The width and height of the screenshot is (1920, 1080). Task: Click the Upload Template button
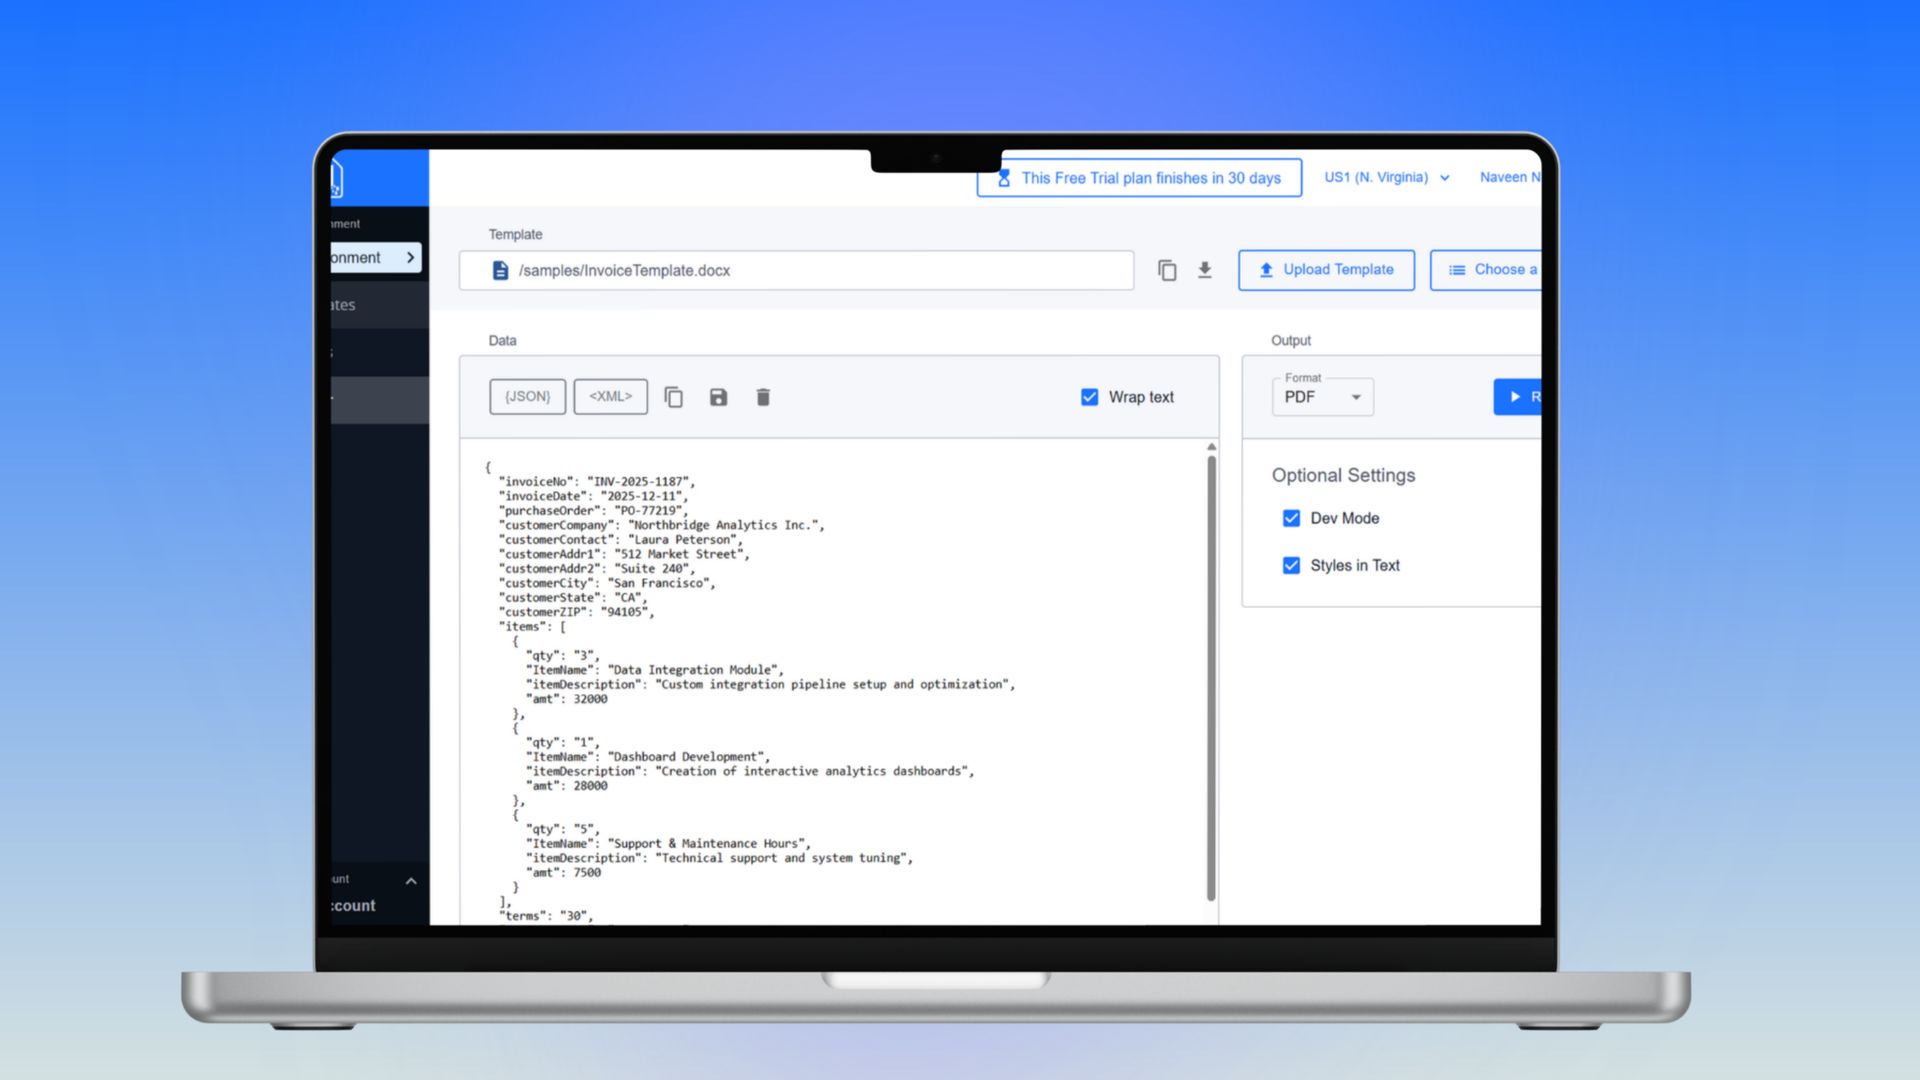(1326, 270)
